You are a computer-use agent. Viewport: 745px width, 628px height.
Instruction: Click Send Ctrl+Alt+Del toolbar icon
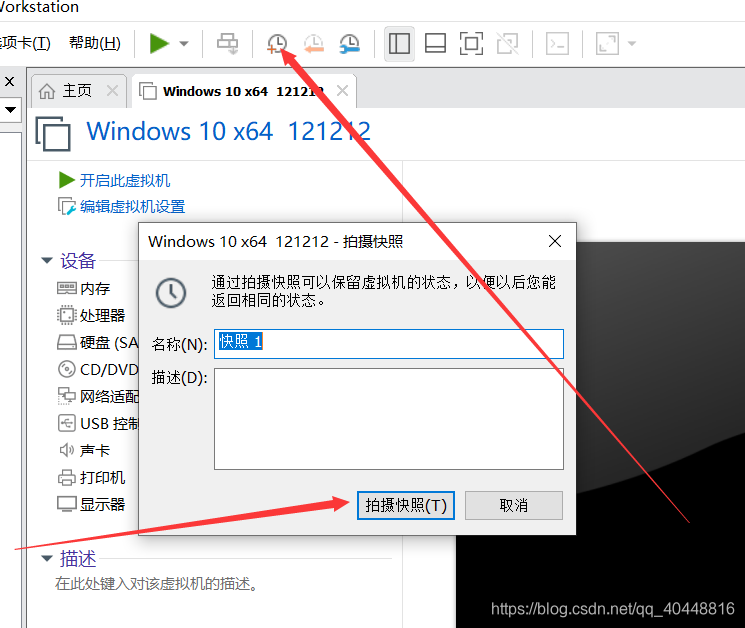coord(228,44)
